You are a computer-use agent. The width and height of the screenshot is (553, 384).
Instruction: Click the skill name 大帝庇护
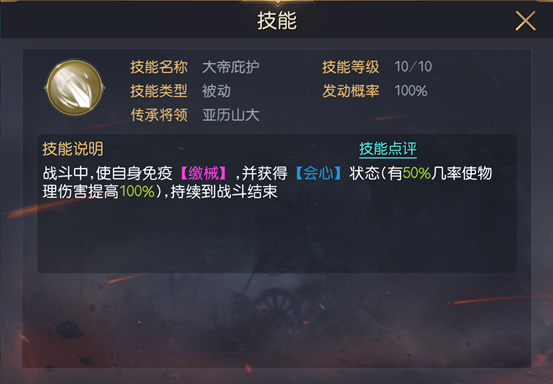point(231,67)
